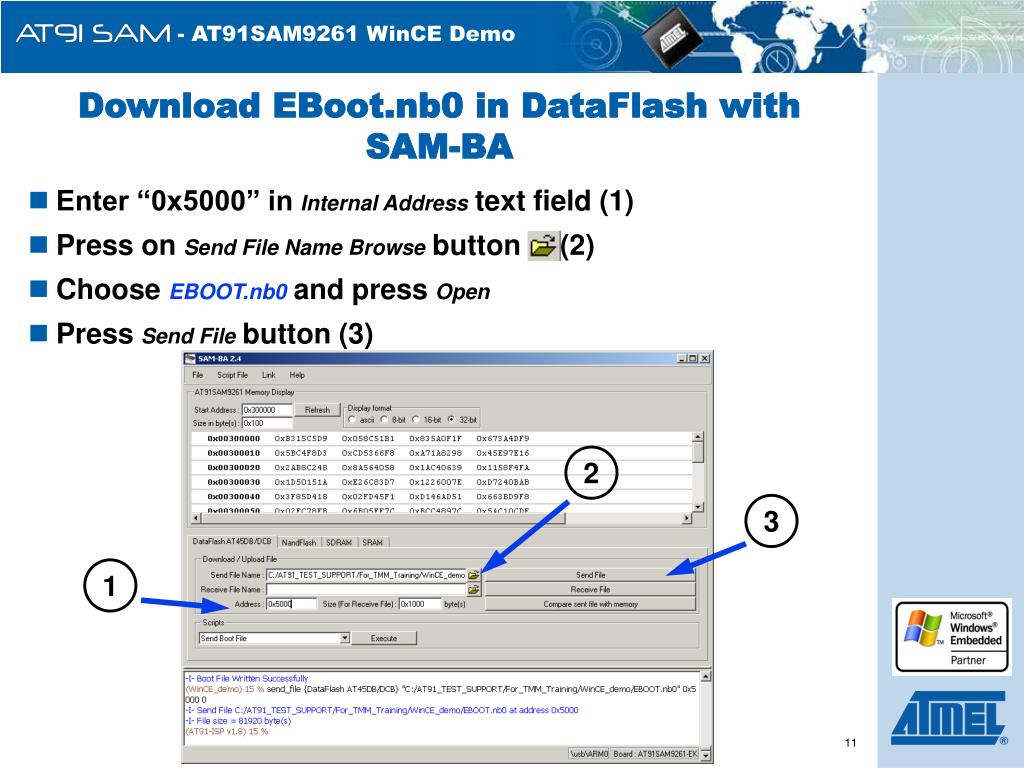This screenshot has height=768, width=1024.
Task: Focus the Address field containing 0x5000
Action: [x=291, y=604]
